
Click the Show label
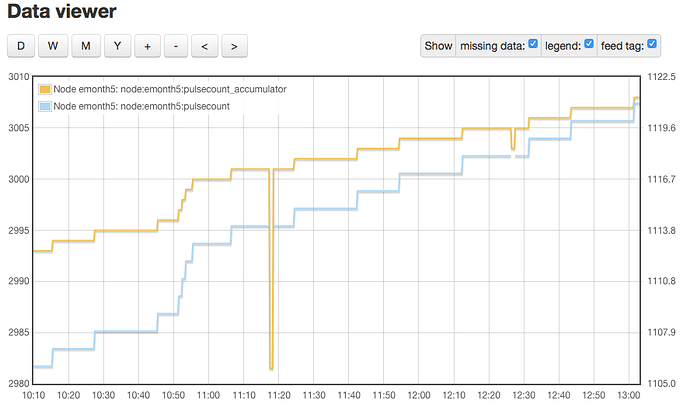[438, 46]
